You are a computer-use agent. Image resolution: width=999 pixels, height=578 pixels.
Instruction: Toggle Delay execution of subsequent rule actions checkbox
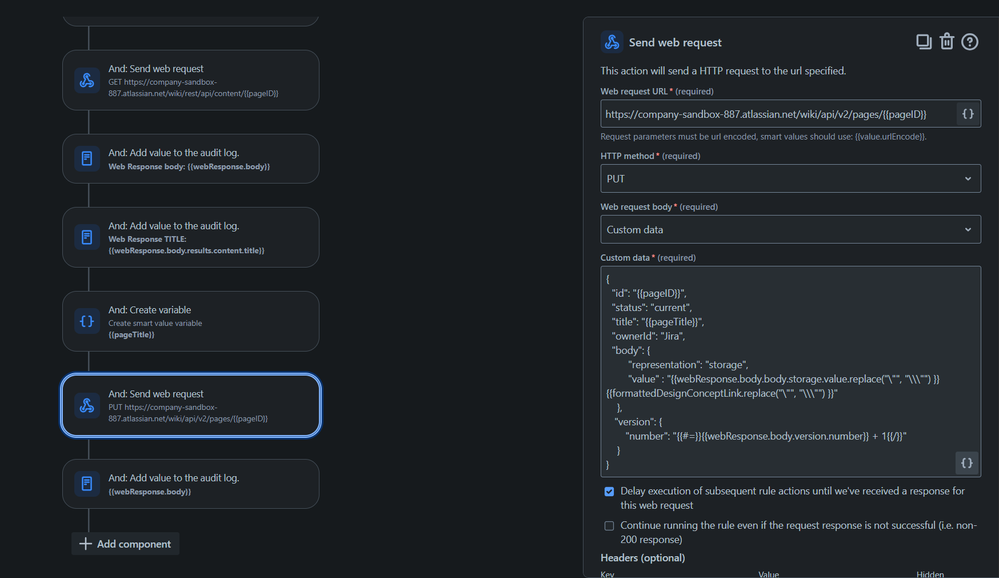pos(609,491)
